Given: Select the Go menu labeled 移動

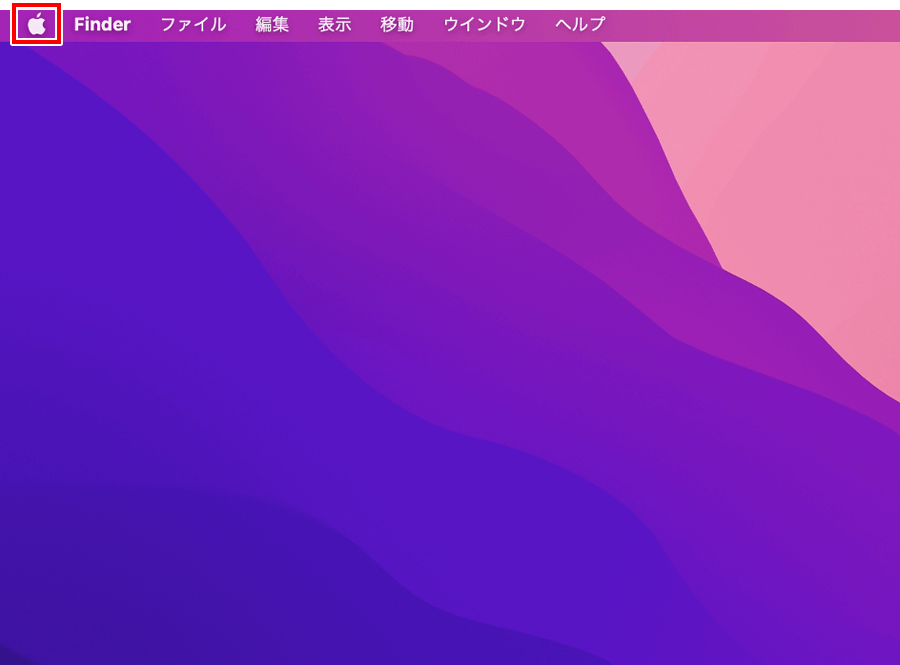Looking at the screenshot, I should [397, 25].
